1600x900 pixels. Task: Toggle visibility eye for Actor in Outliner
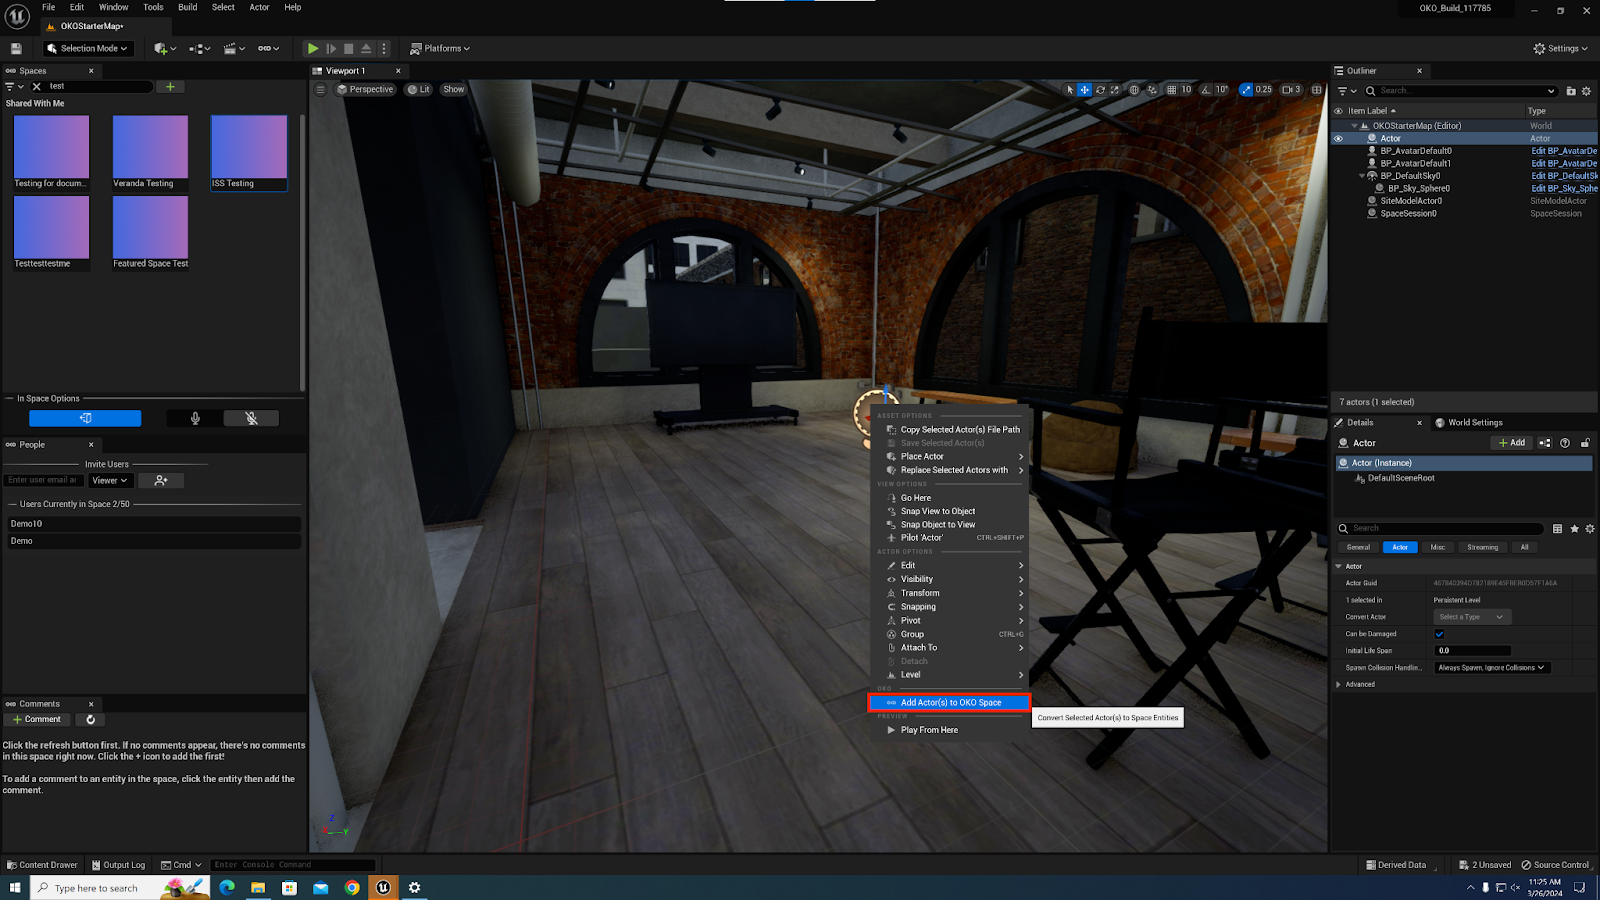click(x=1338, y=139)
